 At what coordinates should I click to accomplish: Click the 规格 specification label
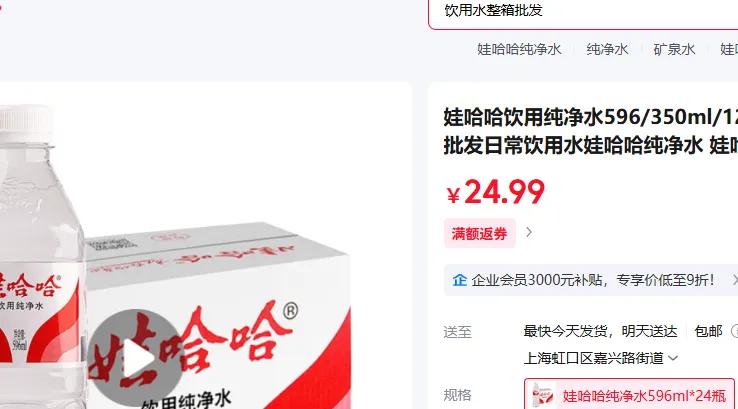pos(457,395)
